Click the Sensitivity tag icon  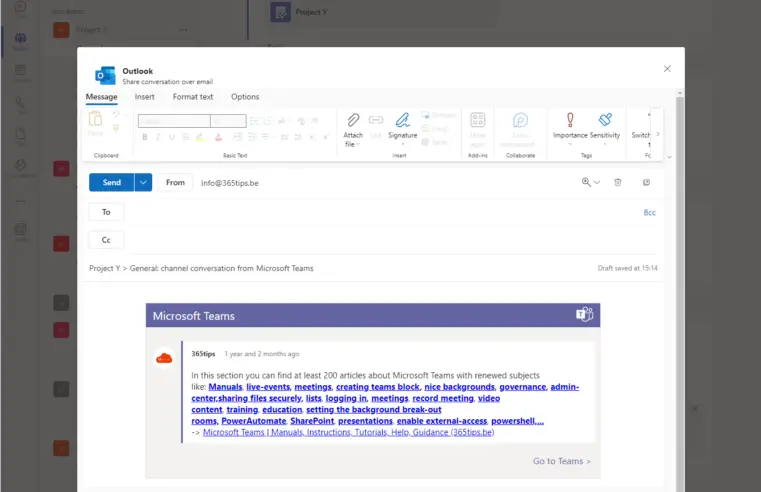point(605,119)
